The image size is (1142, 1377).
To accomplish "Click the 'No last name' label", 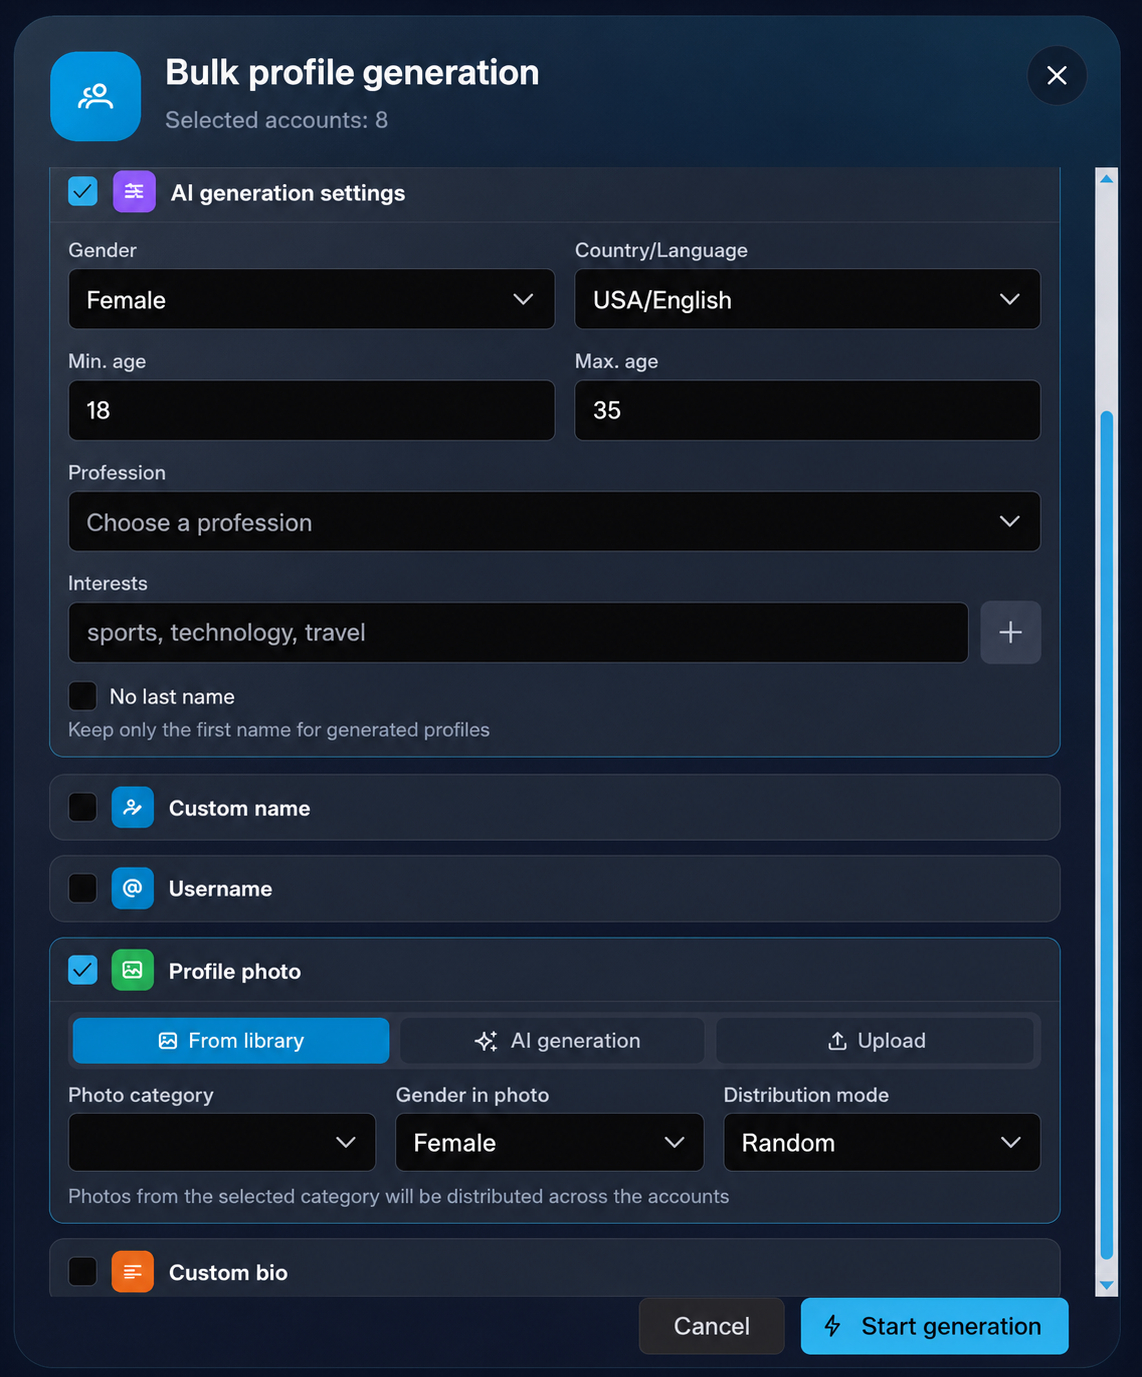I will [x=172, y=697].
